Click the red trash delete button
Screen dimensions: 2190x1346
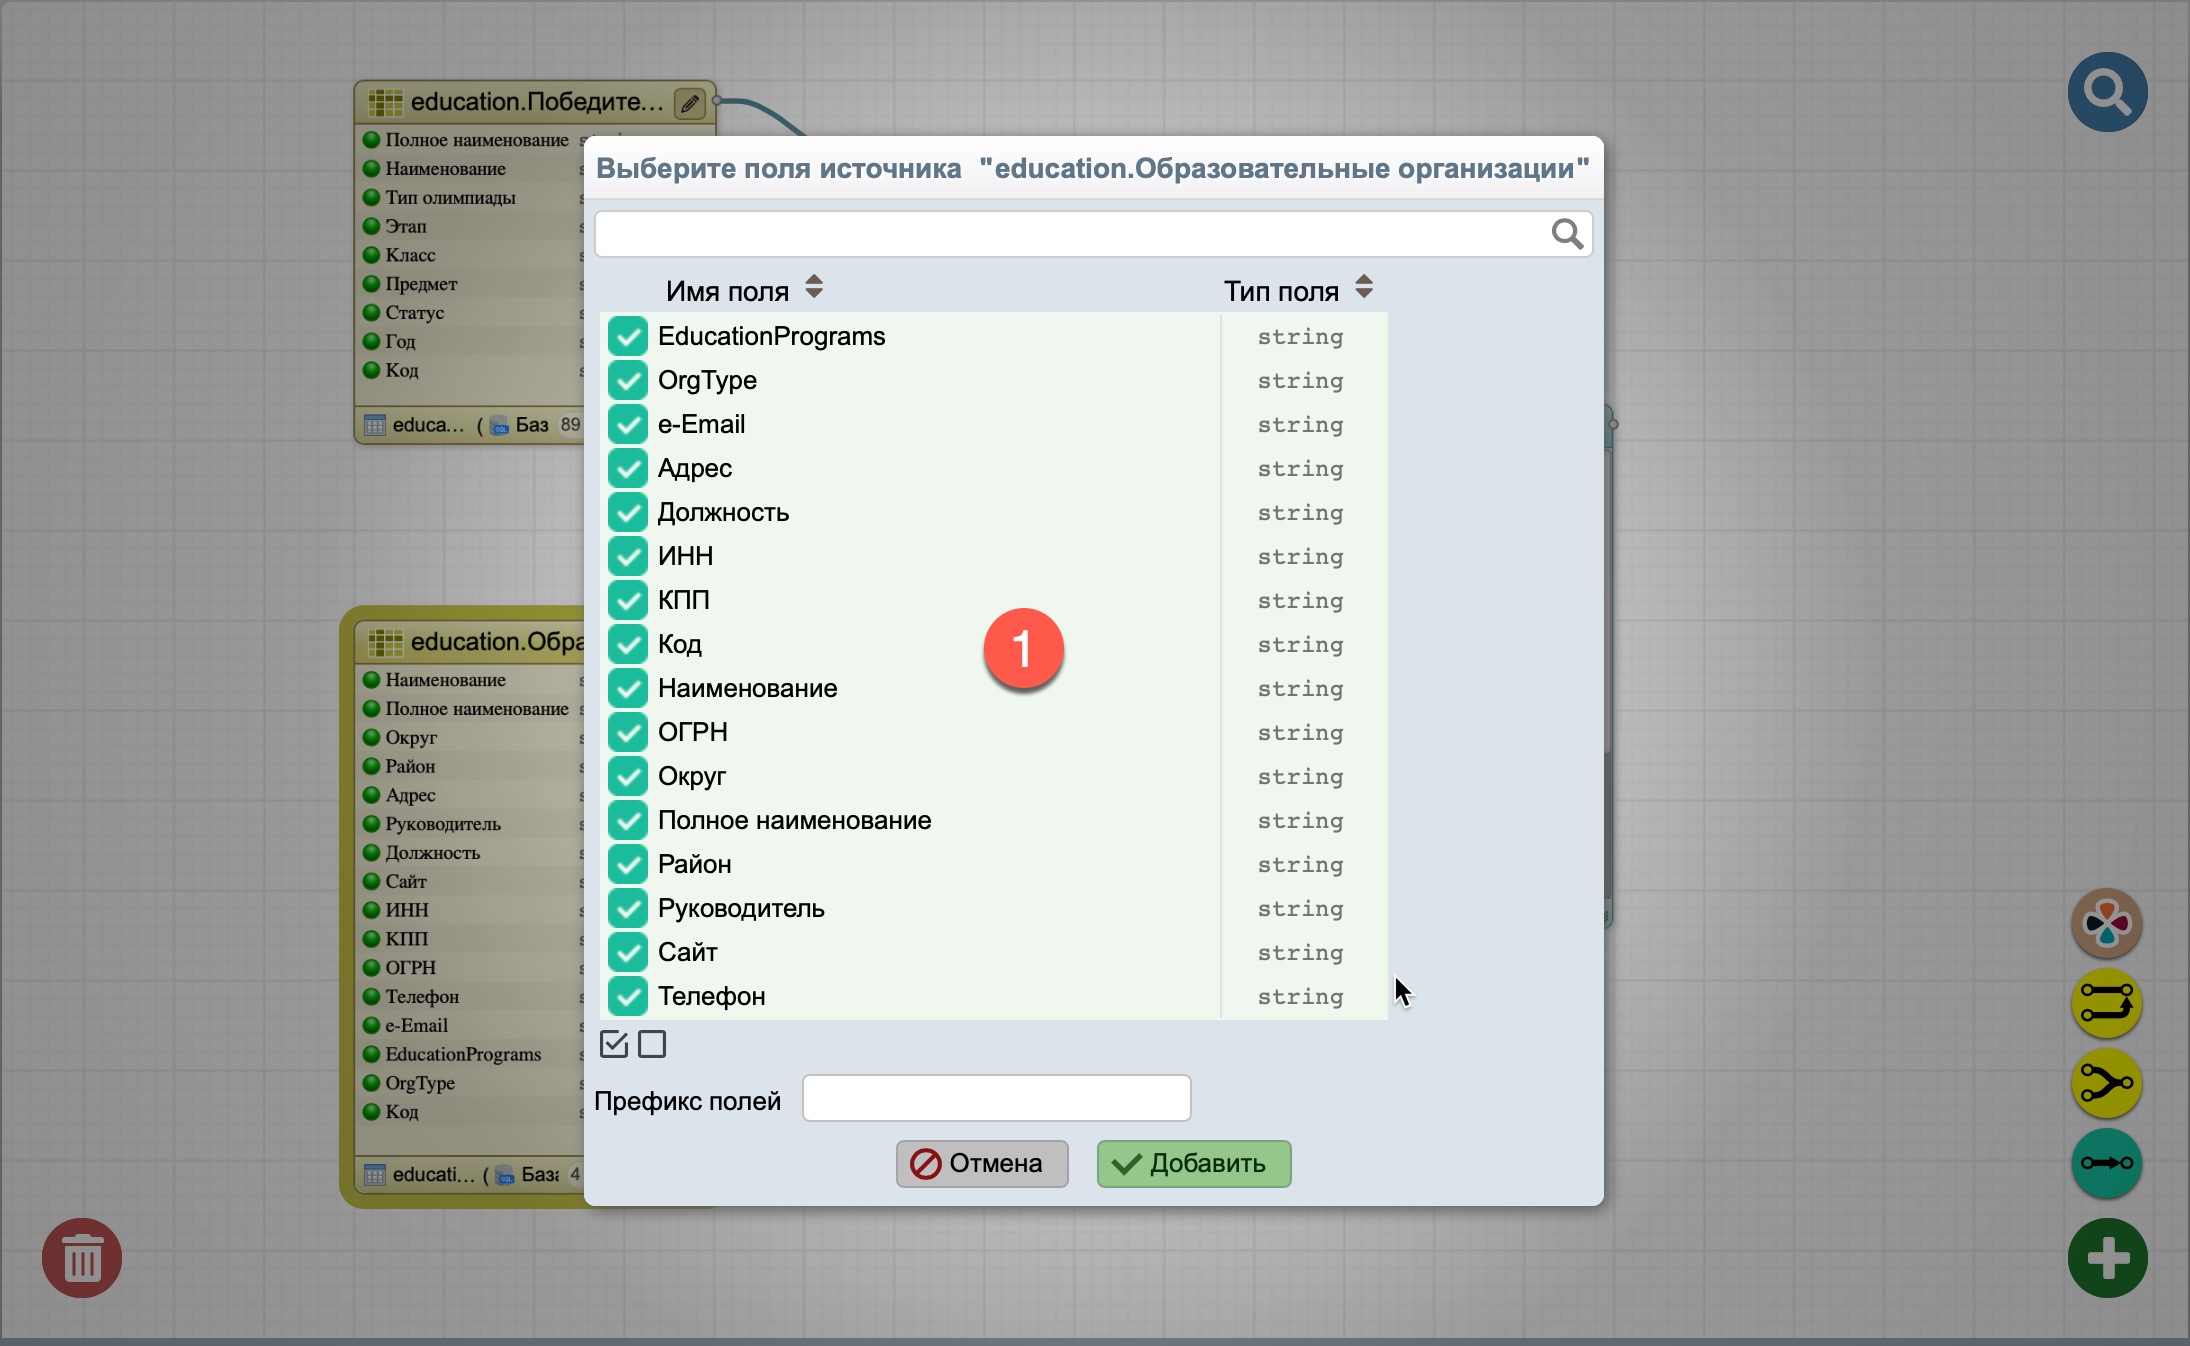coord(82,1258)
